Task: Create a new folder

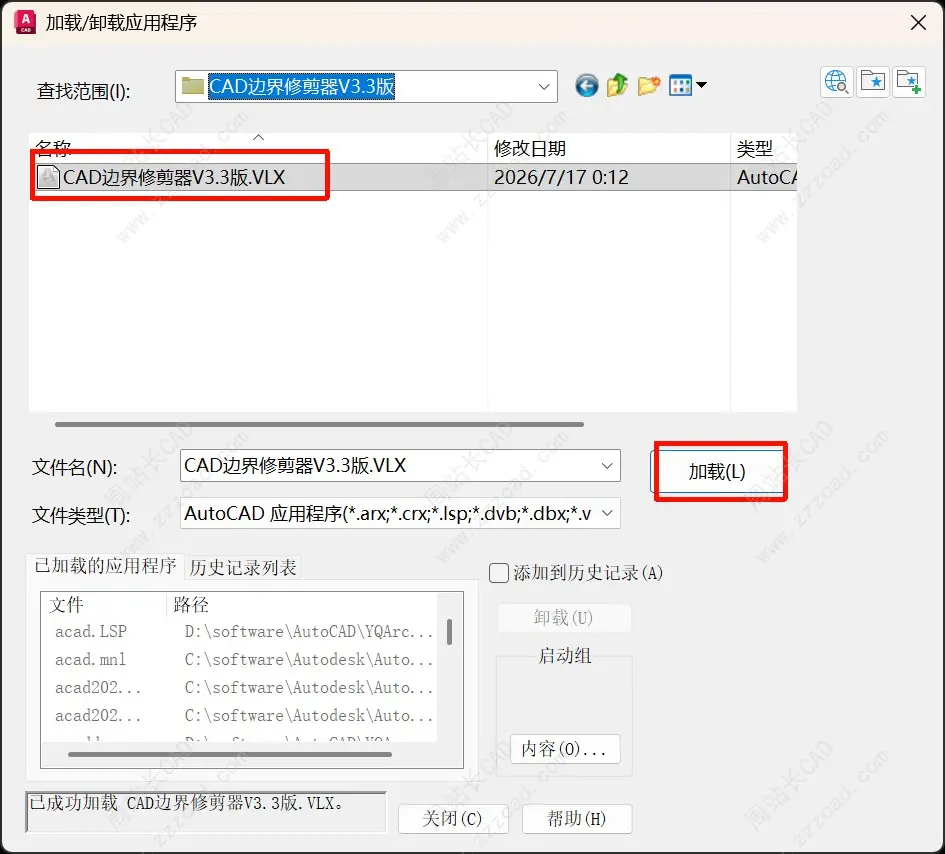Action: click(x=648, y=86)
